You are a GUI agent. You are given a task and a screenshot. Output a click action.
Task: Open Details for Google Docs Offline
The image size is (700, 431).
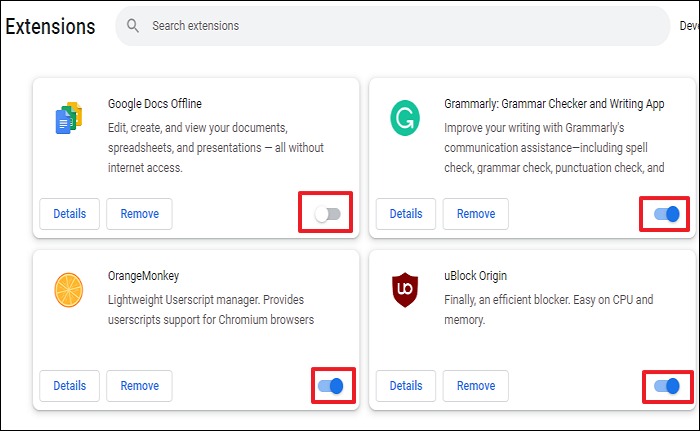[69, 214]
